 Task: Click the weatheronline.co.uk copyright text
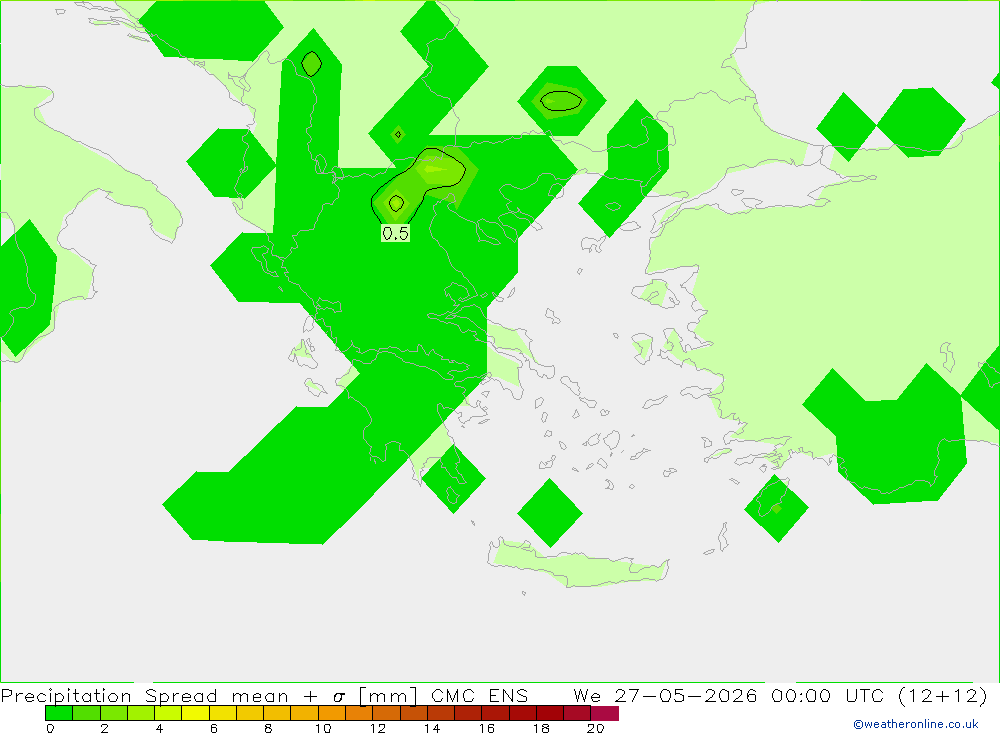click(x=916, y=724)
